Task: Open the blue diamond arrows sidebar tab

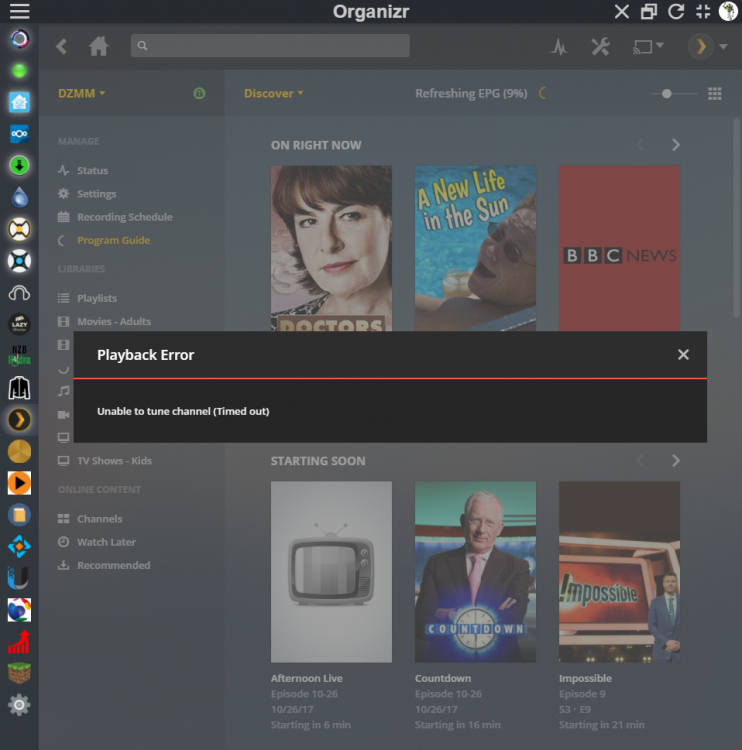Action: 19,546
